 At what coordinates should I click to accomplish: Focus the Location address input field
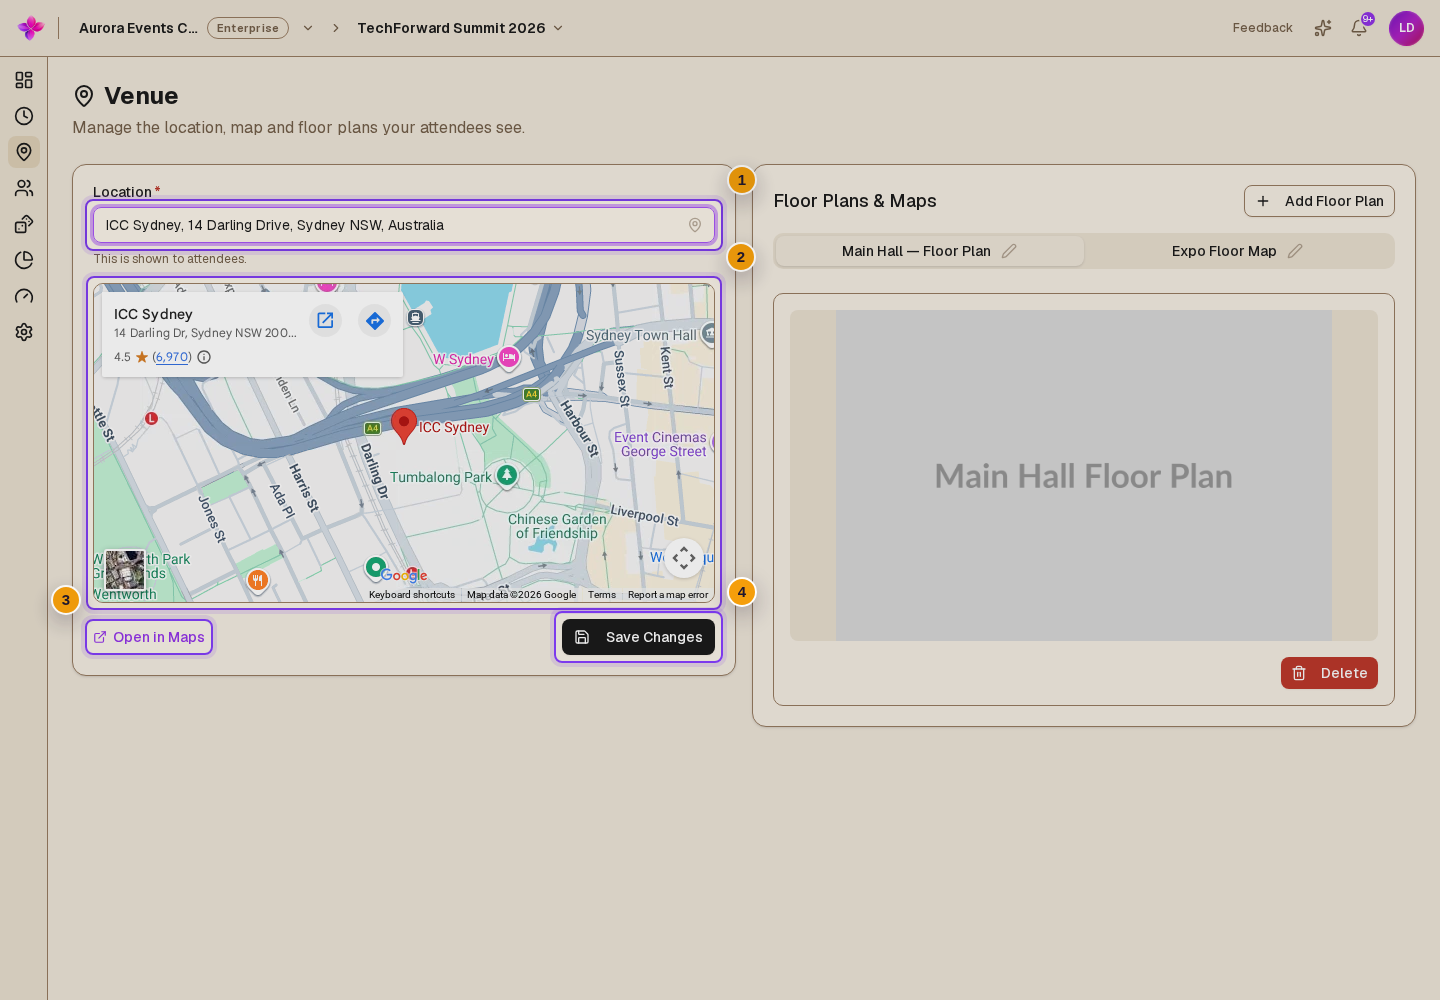click(x=404, y=225)
